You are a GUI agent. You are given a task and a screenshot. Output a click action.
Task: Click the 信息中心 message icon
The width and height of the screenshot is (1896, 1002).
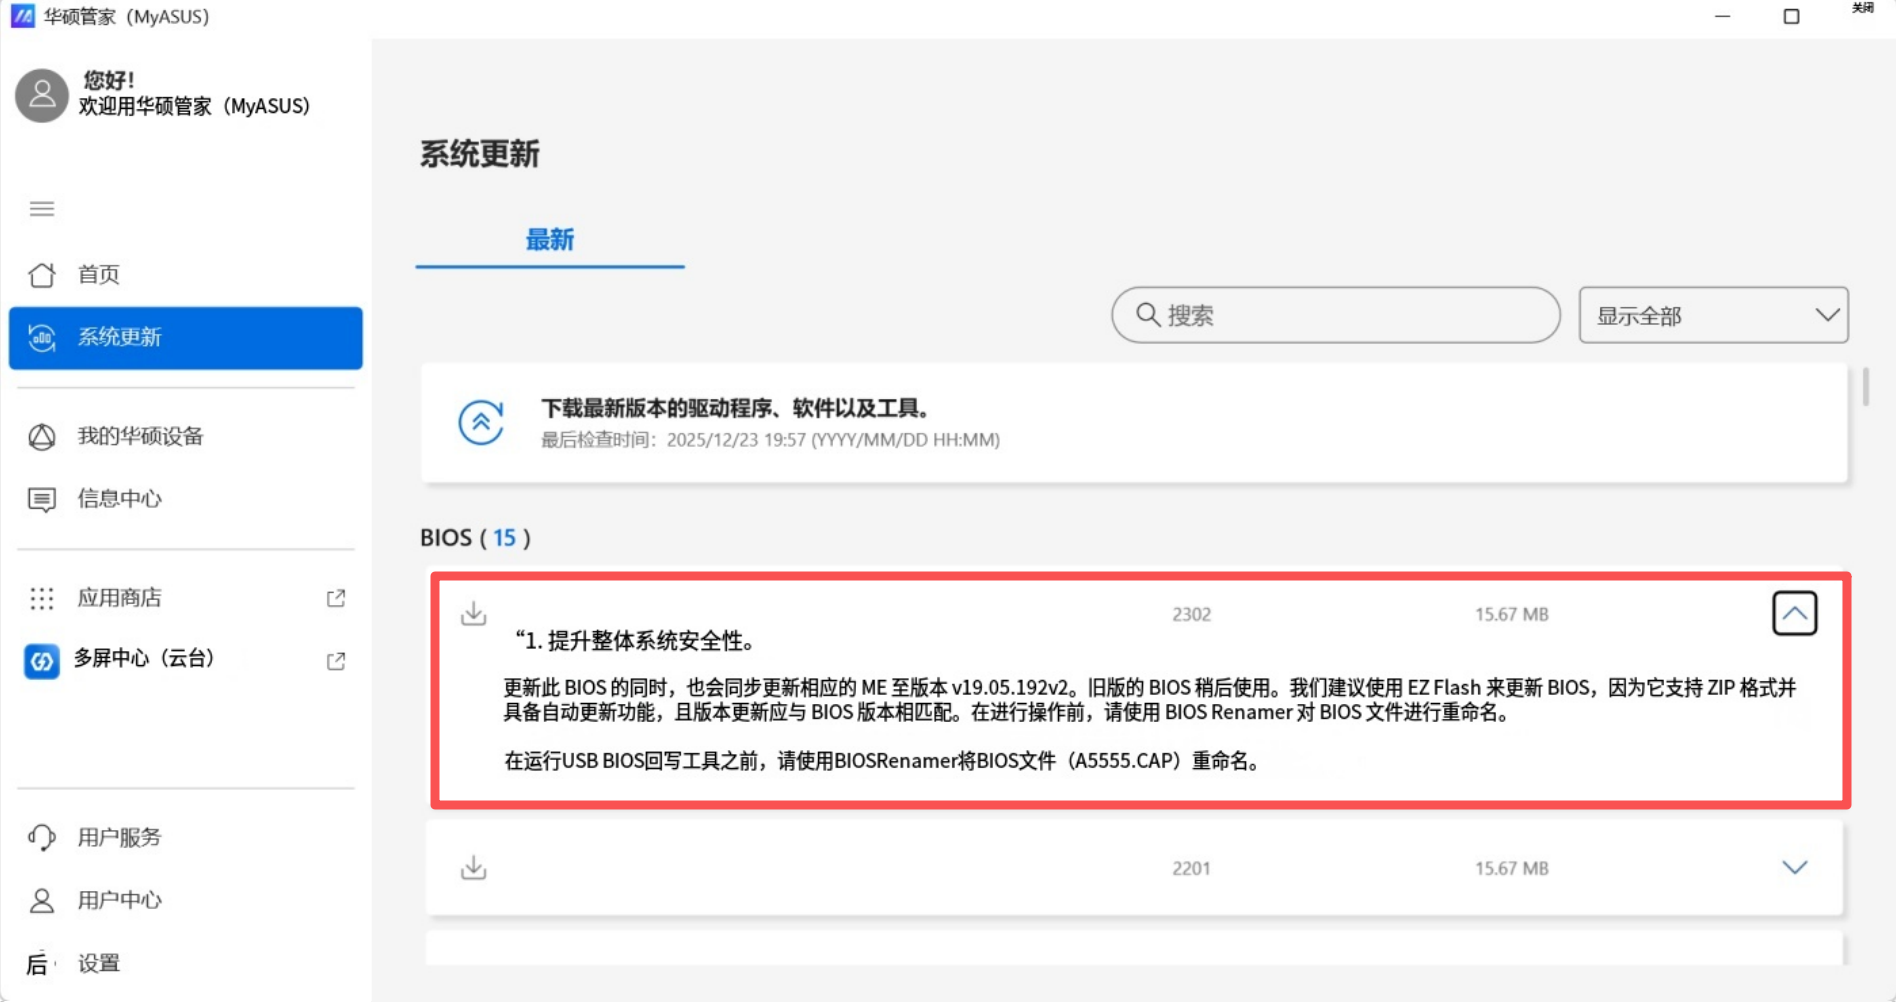pyautogui.click(x=42, y=499)
